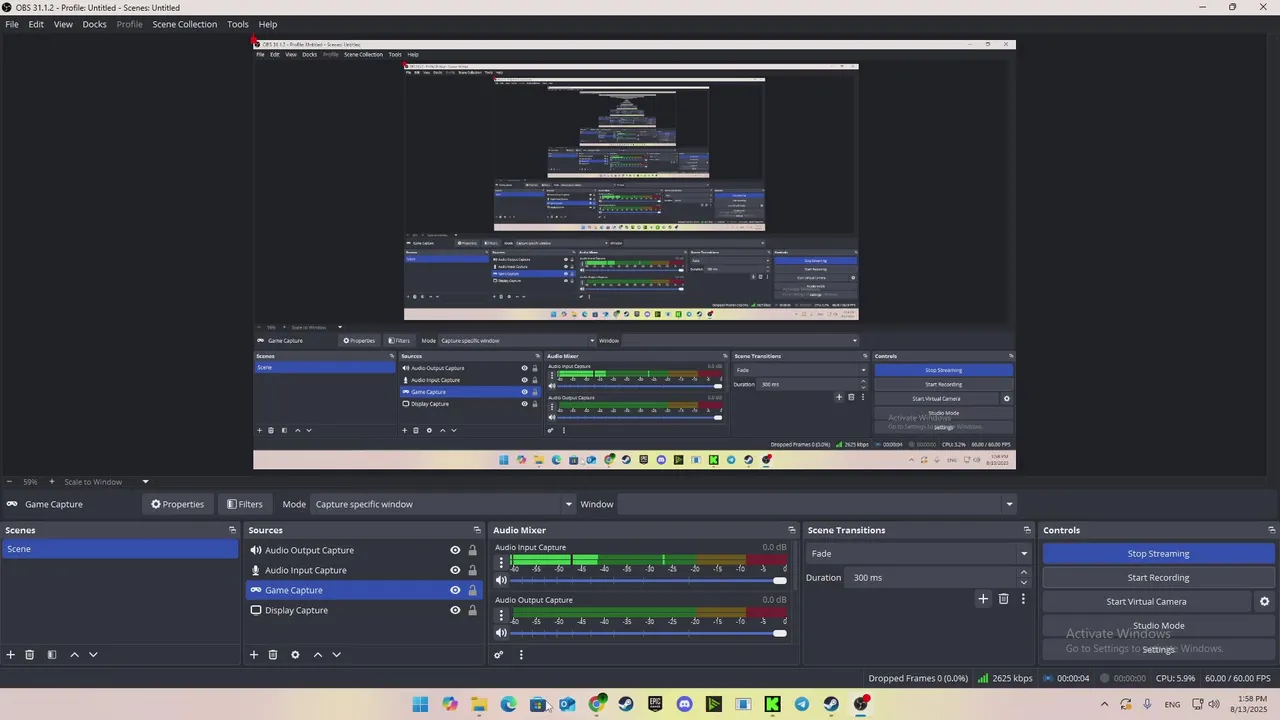Screen dimensions: 1280x720
Task: Move scene down with arrow icon
Action: click(x=93, y=655)
